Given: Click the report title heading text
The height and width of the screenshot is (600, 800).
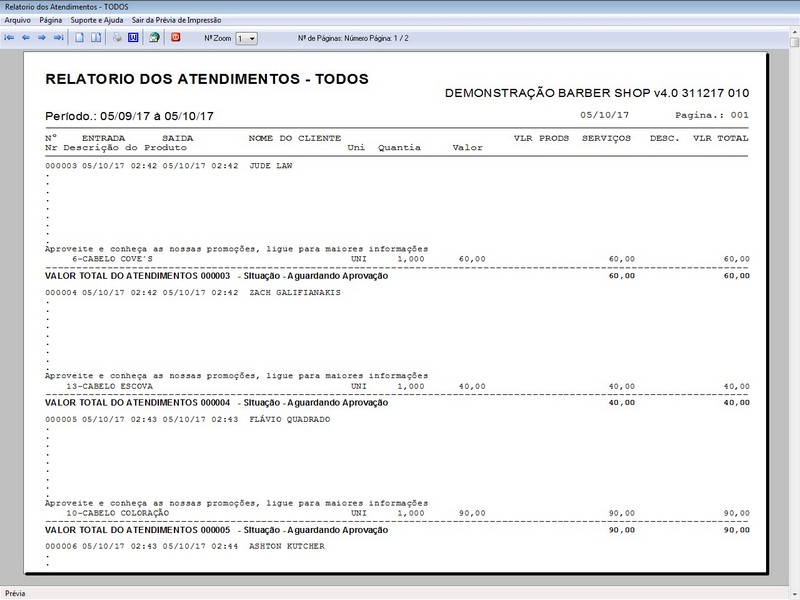Looking at the screenshot, I should pos(207,79).
